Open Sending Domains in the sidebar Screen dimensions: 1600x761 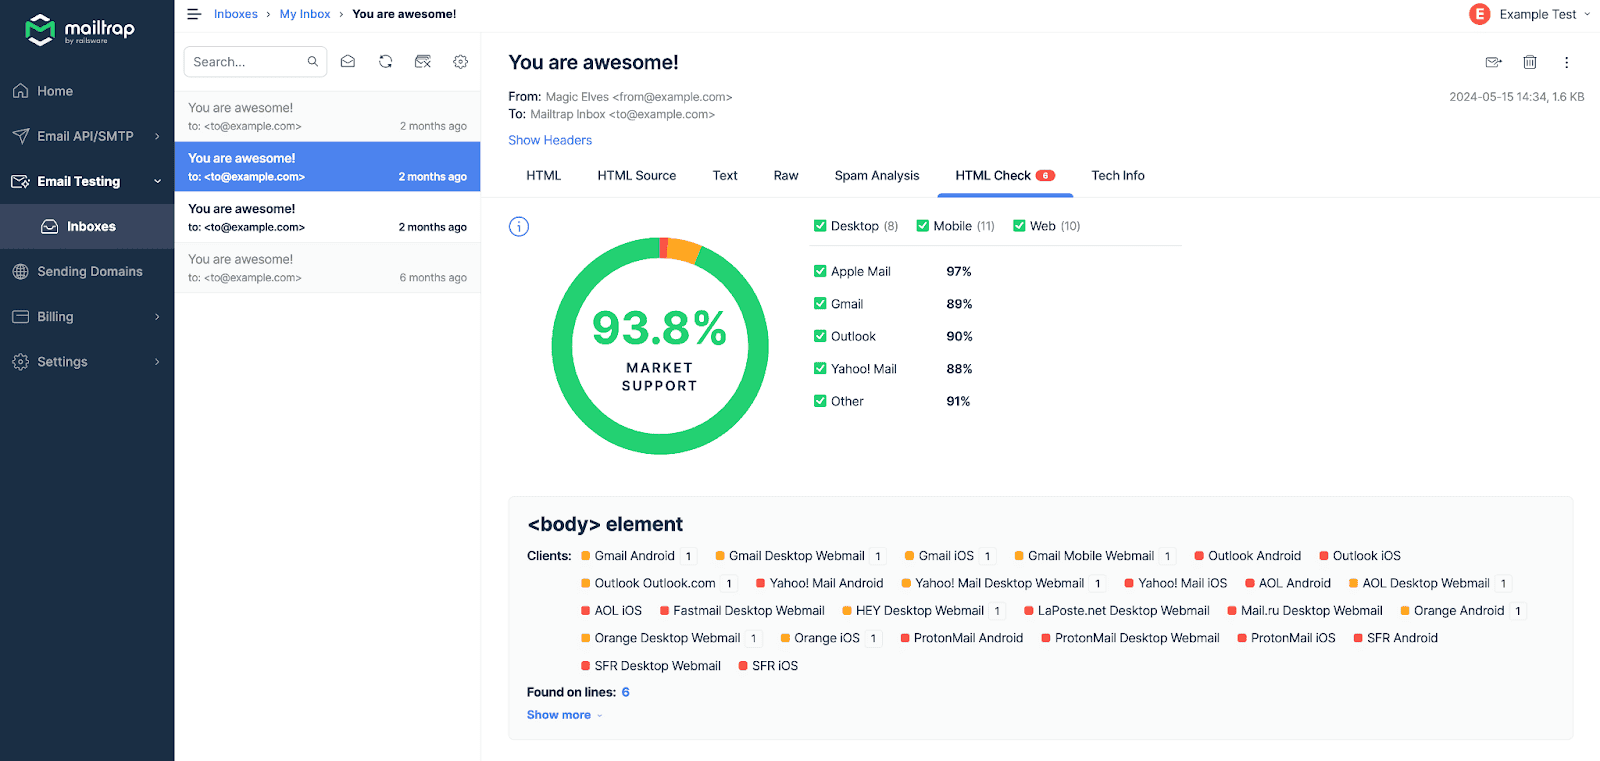tap(87, 272)
